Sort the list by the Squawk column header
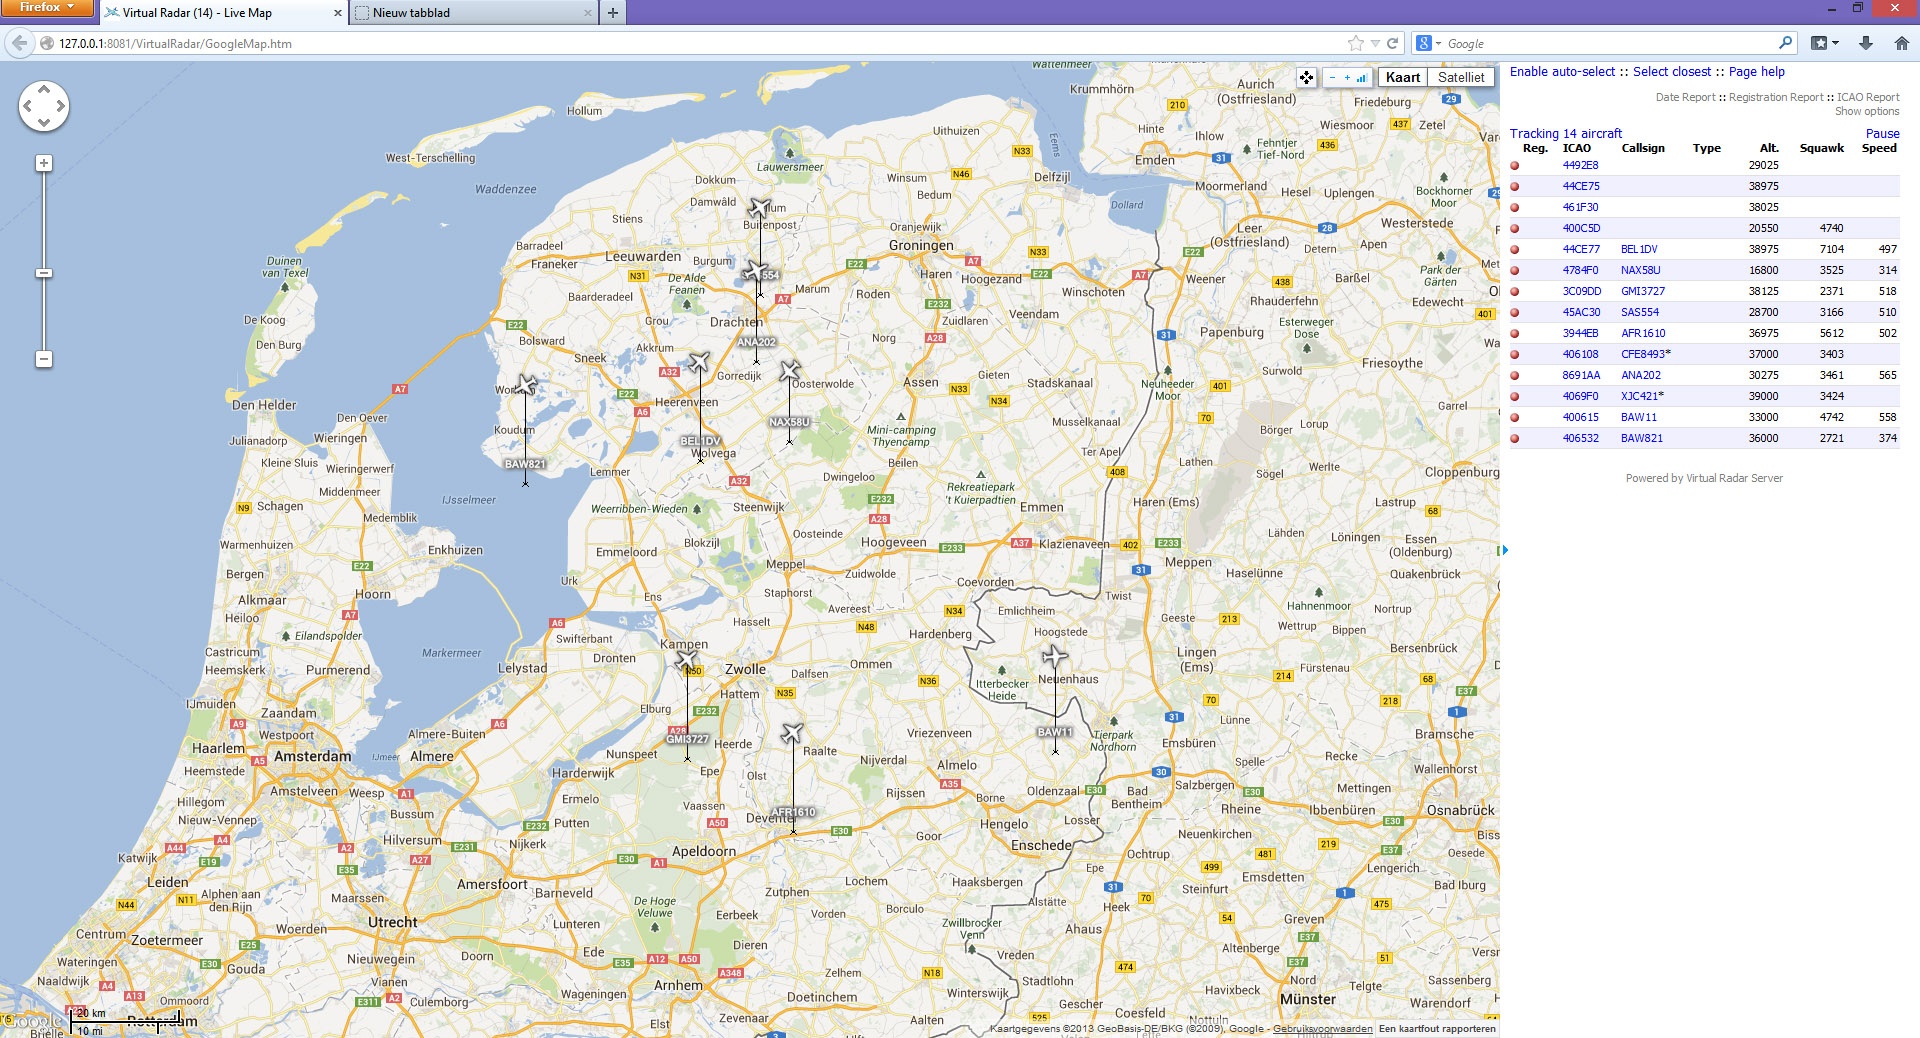 point(1821,148)
